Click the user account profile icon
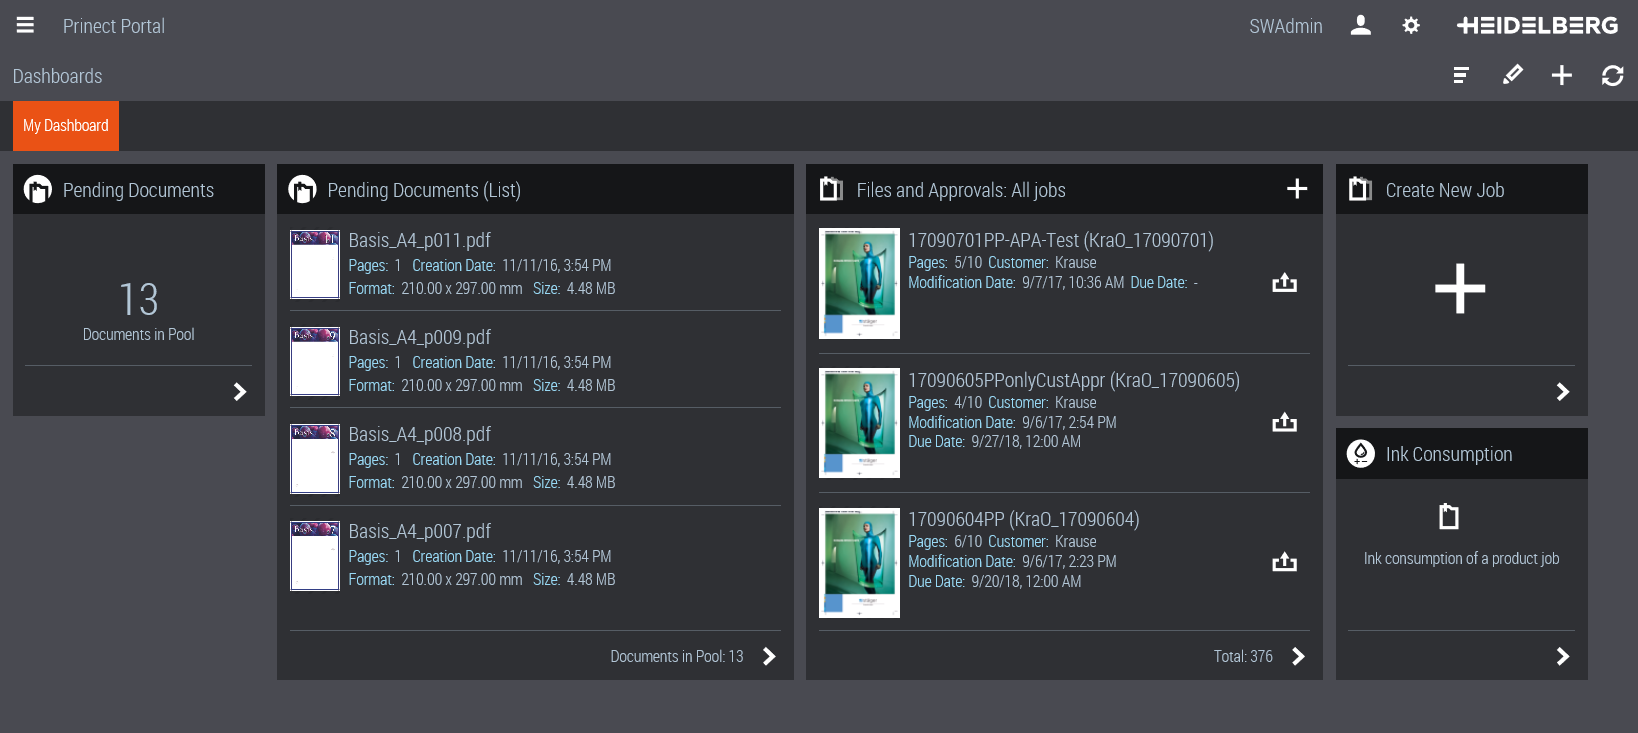 pos(1360,25)
